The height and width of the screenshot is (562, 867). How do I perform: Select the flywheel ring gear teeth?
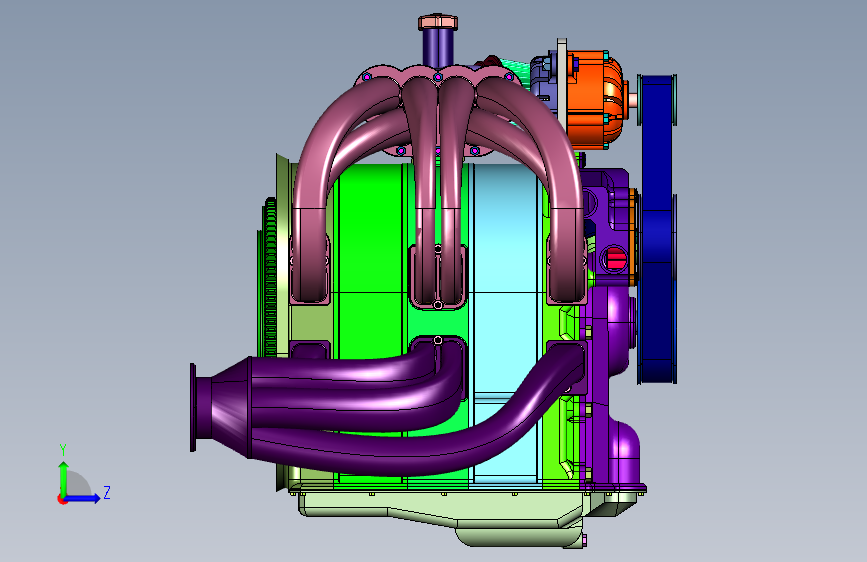[x=269, y=279]
